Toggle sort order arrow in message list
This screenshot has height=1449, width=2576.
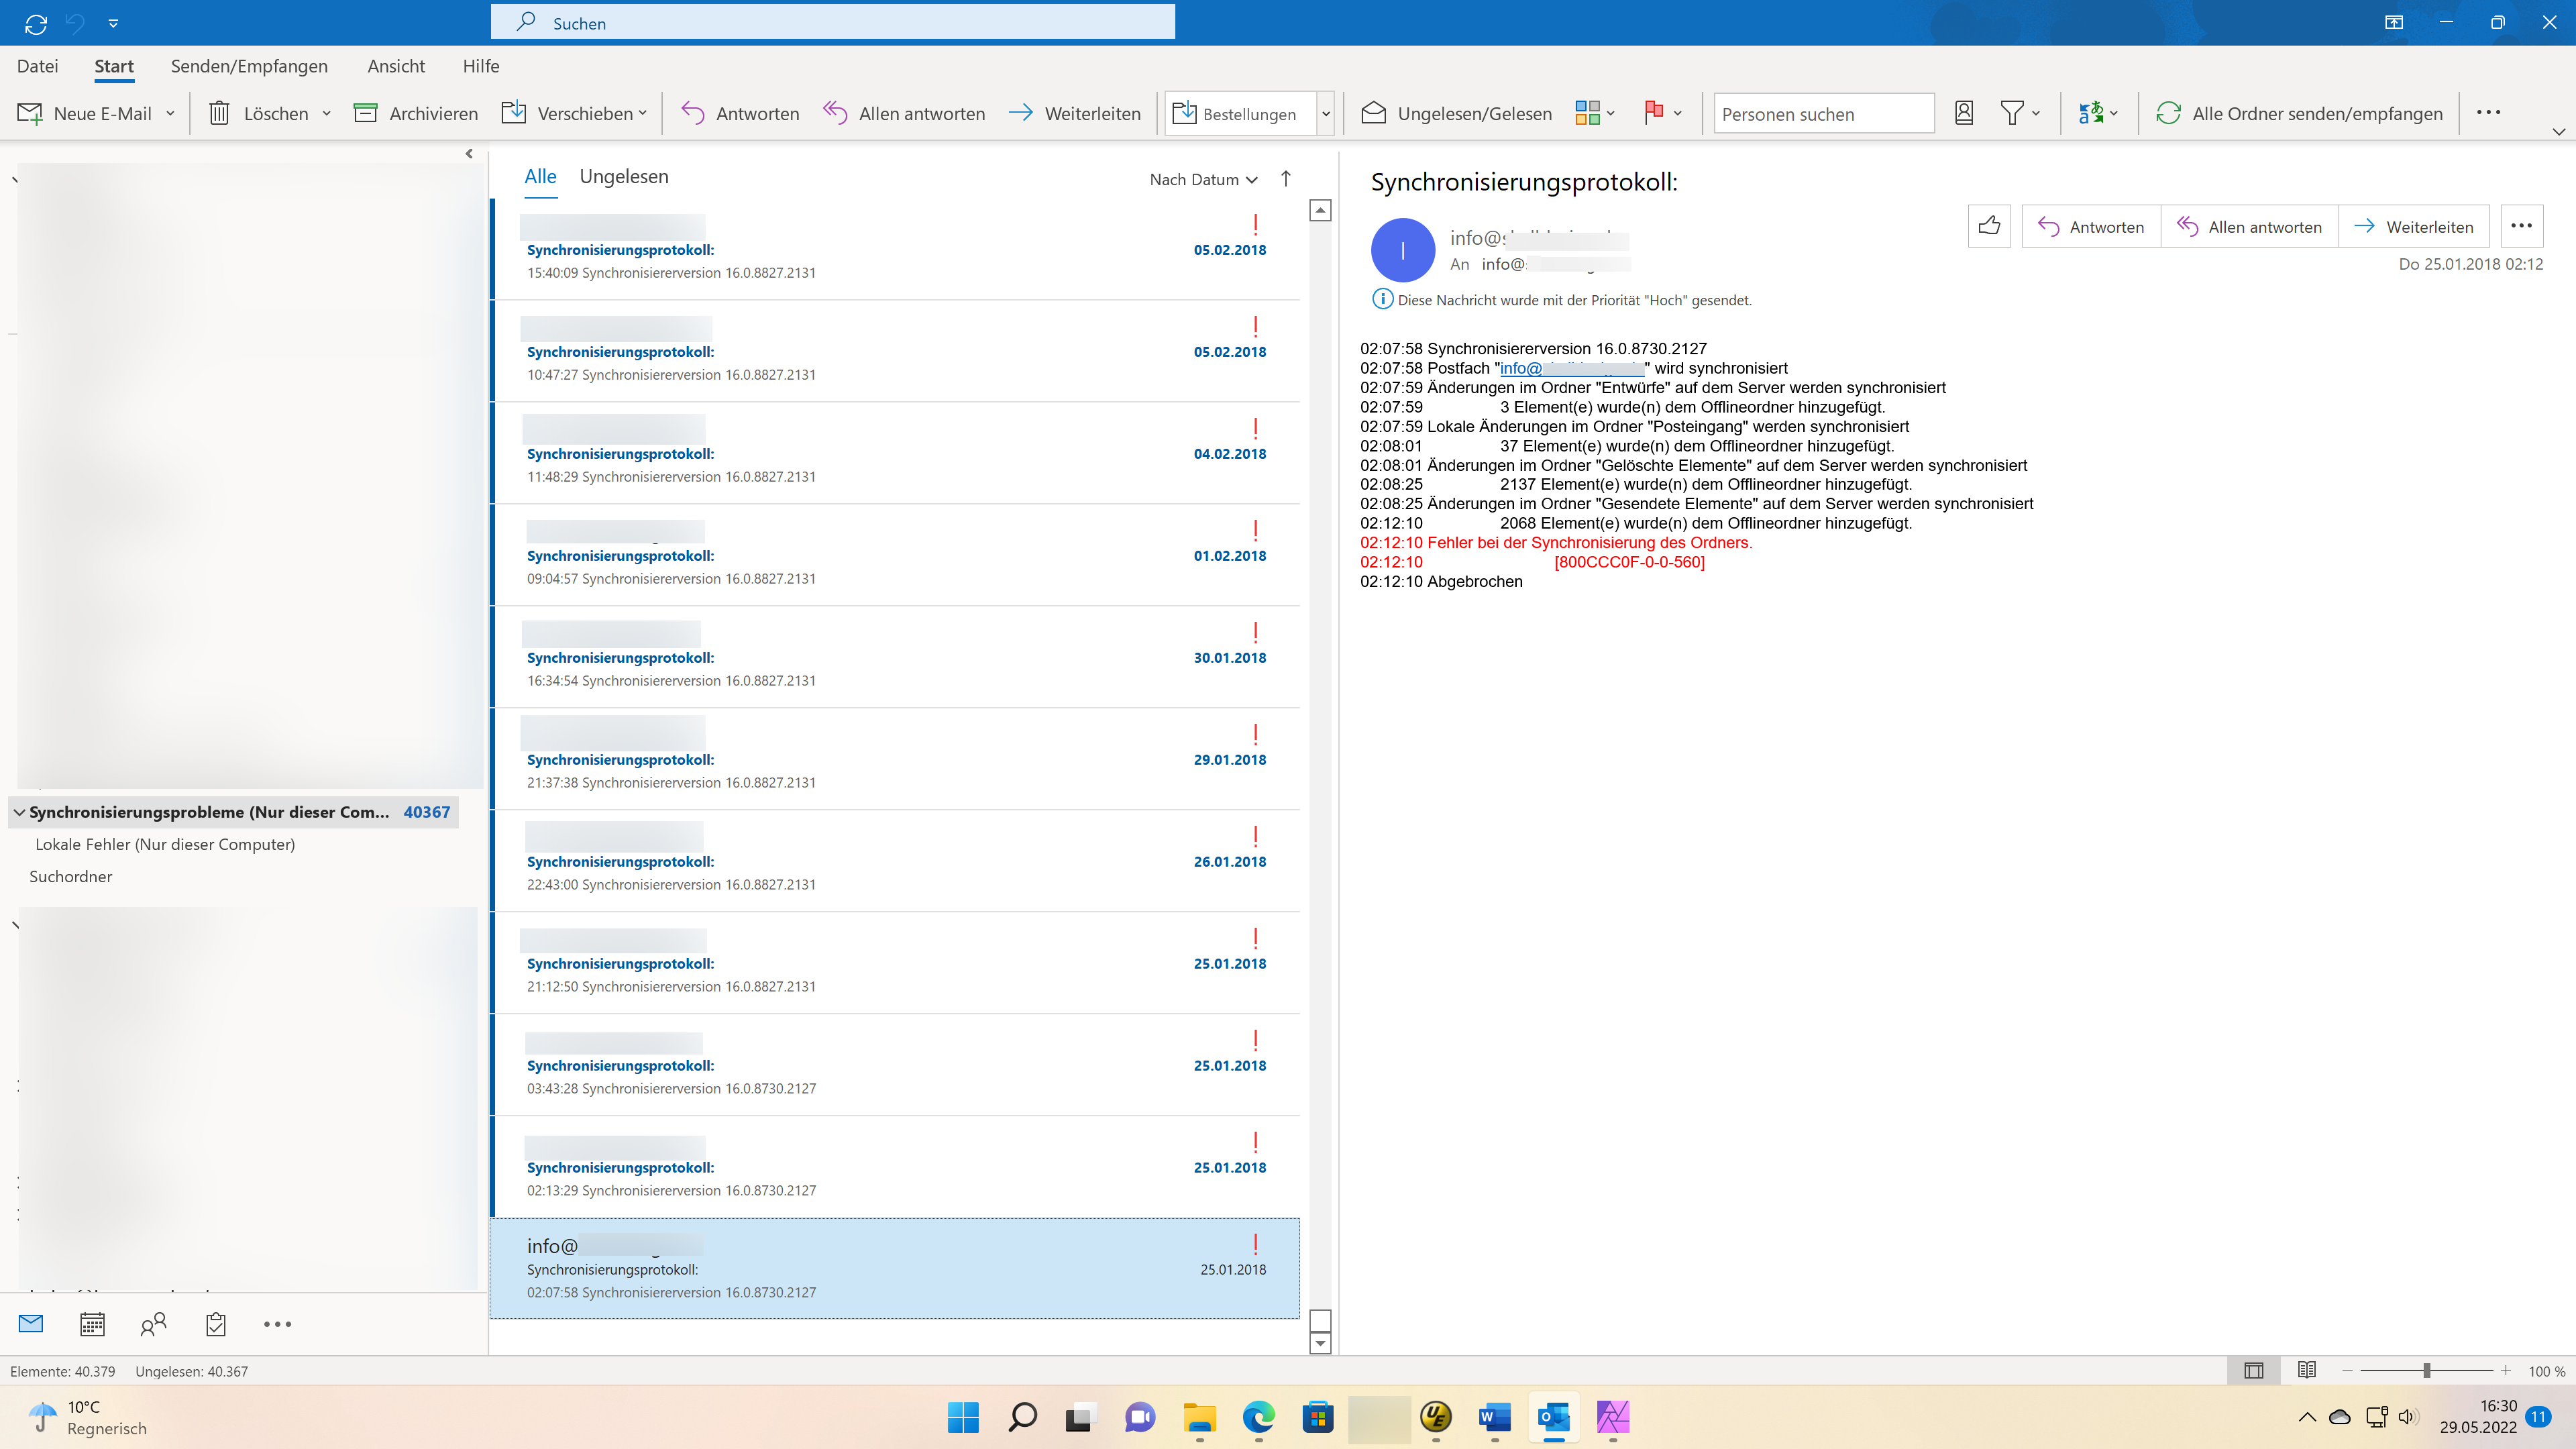pos(1286,178)
